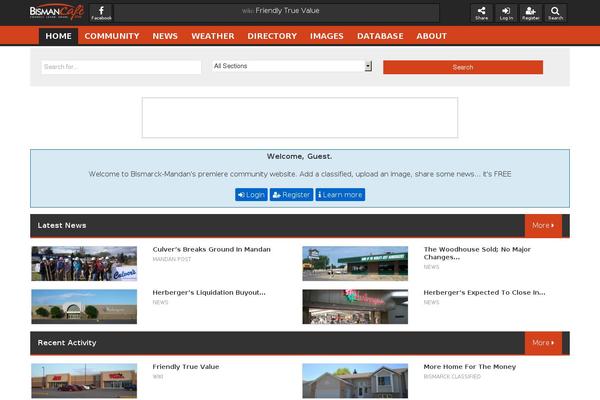The image size is (600, 400).
Task: Click the blue Login button
Action: click(x=251, y=195)
